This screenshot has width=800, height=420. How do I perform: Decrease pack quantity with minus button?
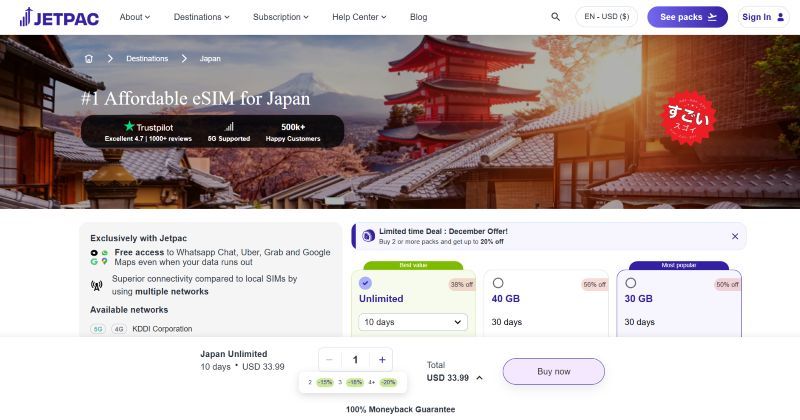point(329,360)
